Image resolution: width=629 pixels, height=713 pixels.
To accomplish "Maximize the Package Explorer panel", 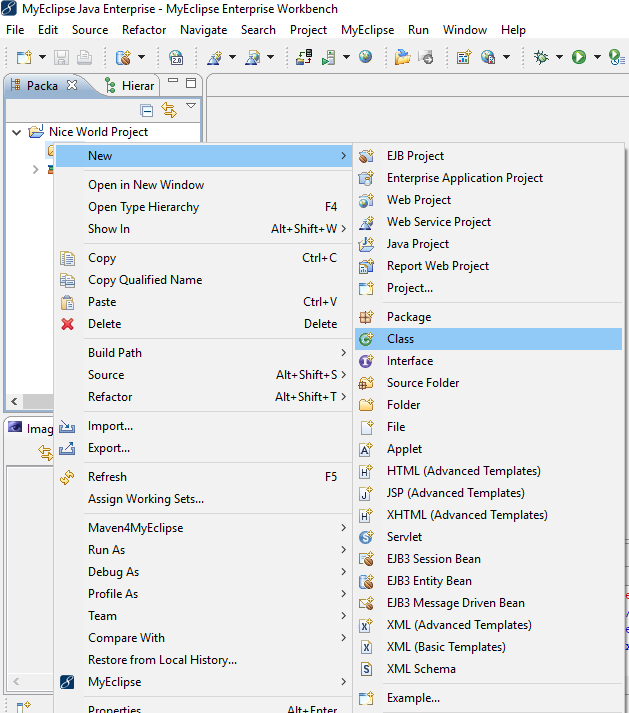I will 191,83.
